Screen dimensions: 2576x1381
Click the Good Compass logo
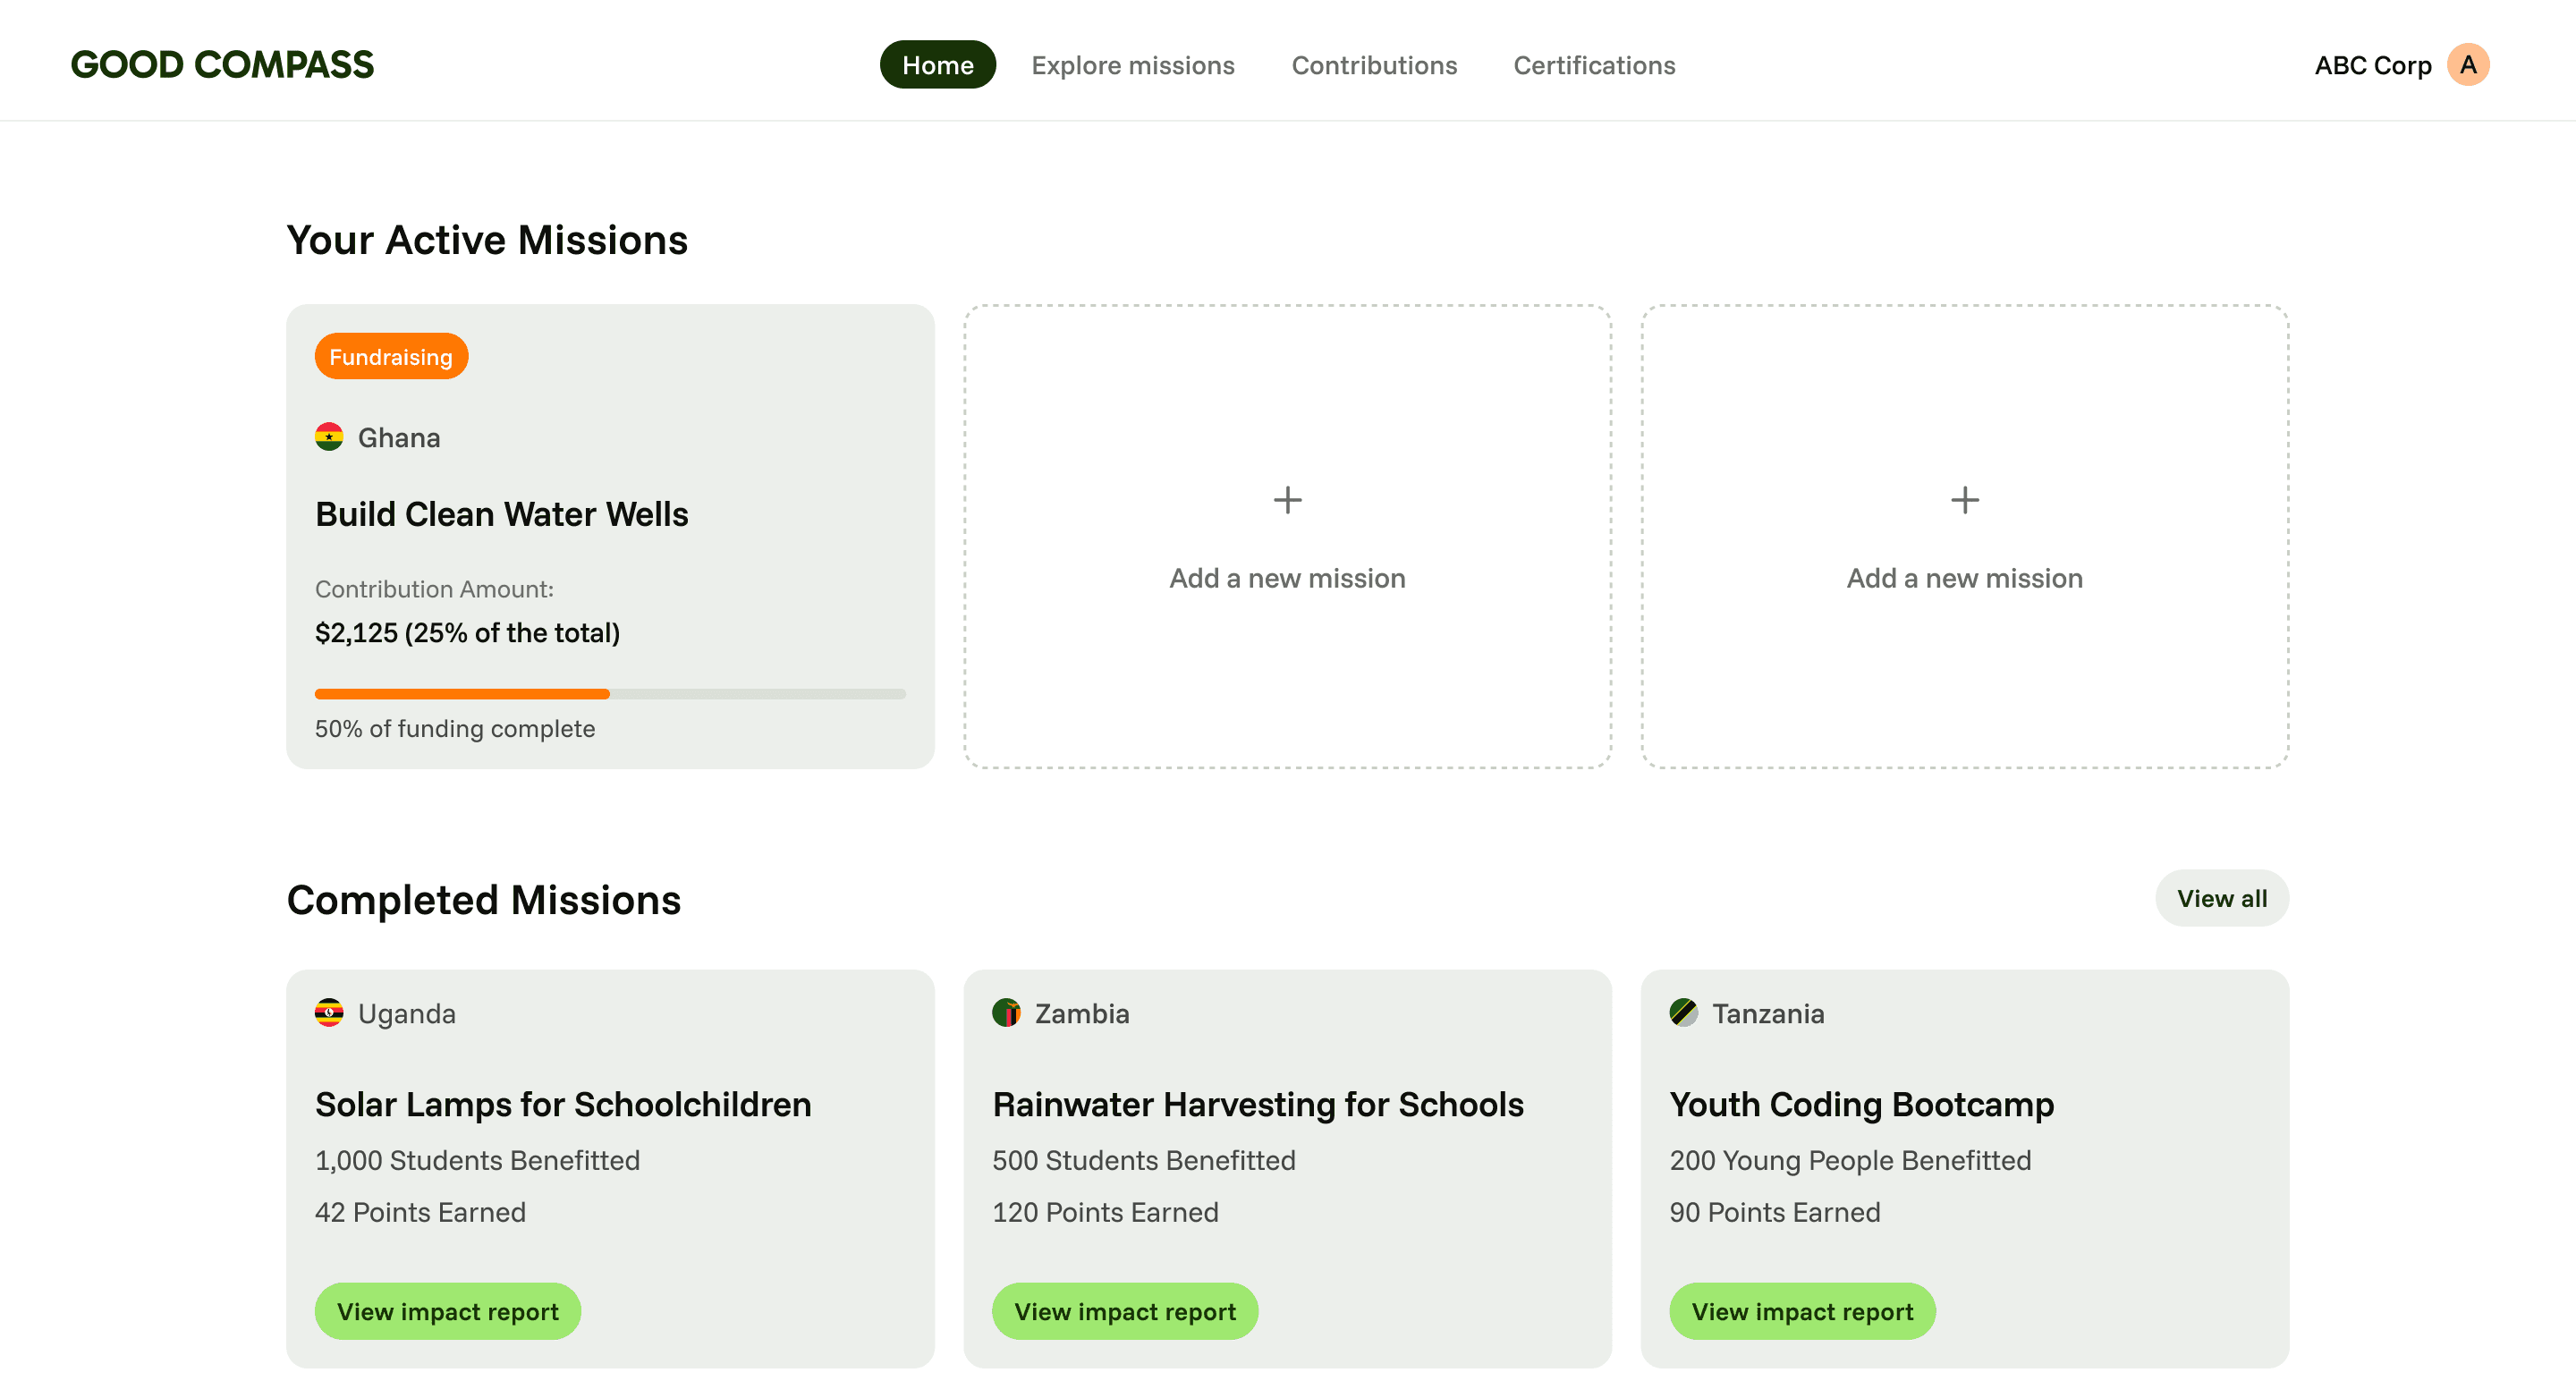tap(222, 65)
